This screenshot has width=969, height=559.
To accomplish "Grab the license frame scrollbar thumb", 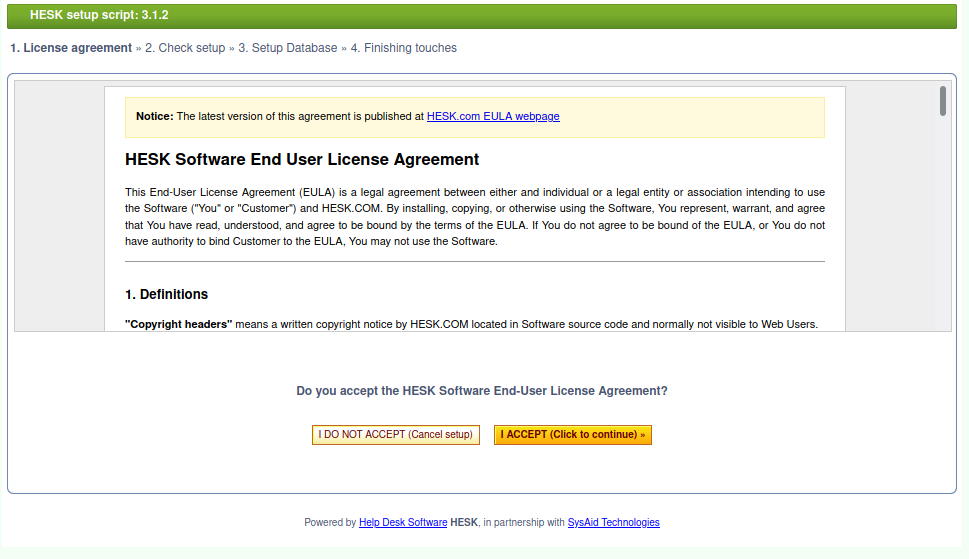I will coord(942,101).
